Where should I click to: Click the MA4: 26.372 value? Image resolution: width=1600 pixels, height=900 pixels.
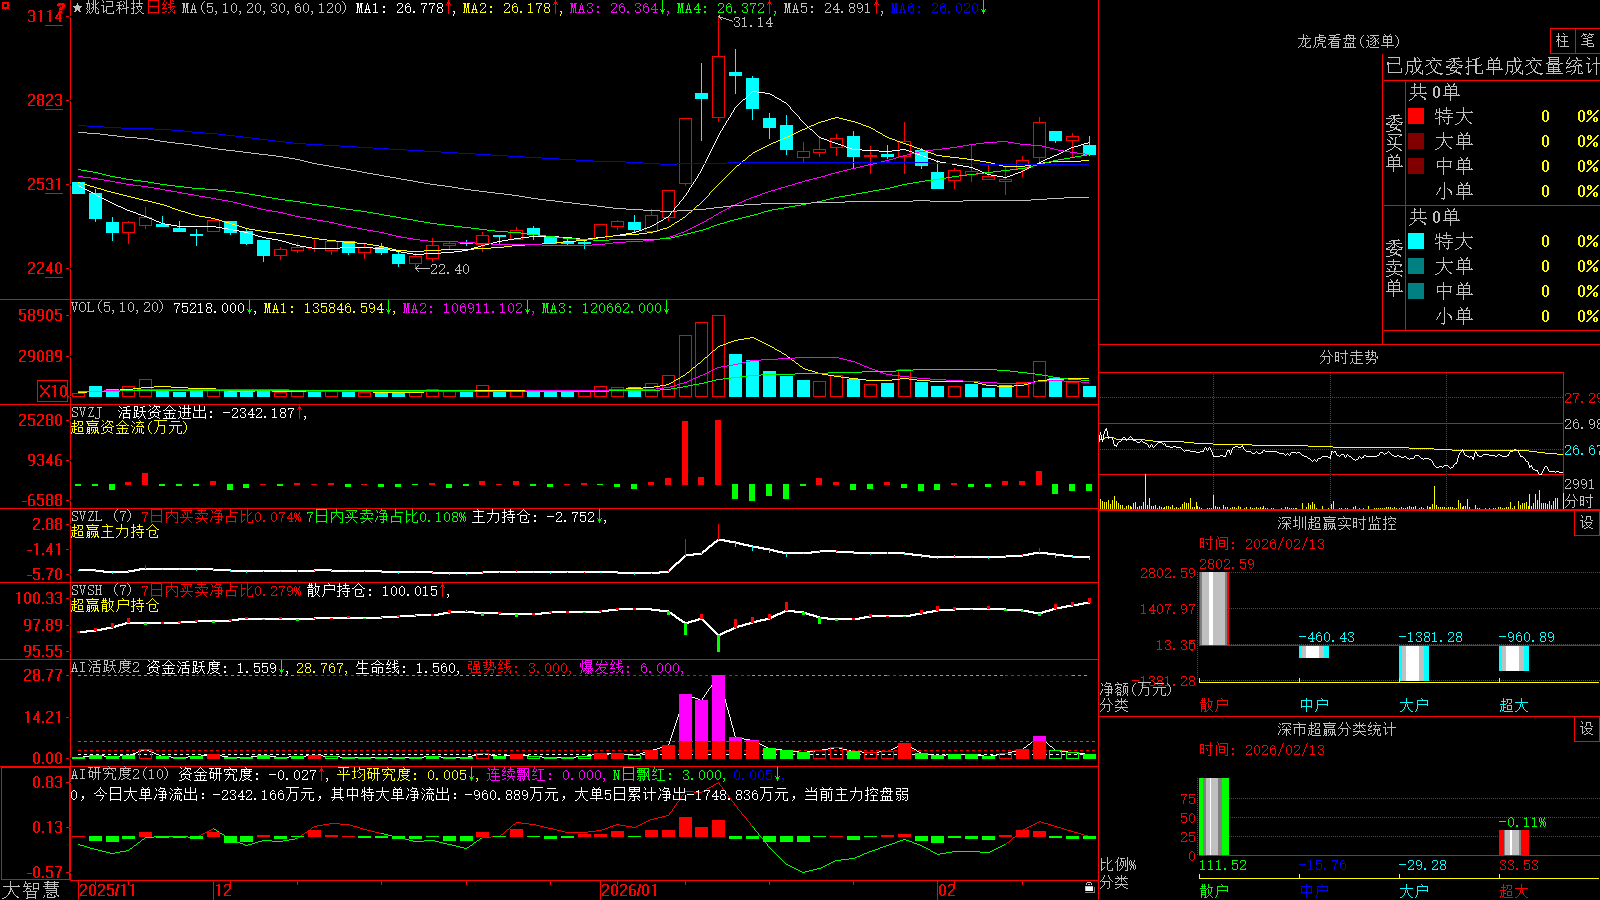[x=720, y=8]
